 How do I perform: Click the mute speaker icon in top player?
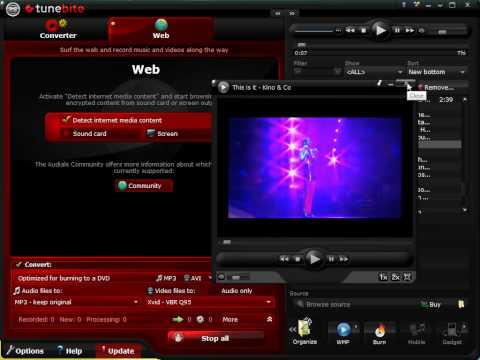tap(421, 31)
